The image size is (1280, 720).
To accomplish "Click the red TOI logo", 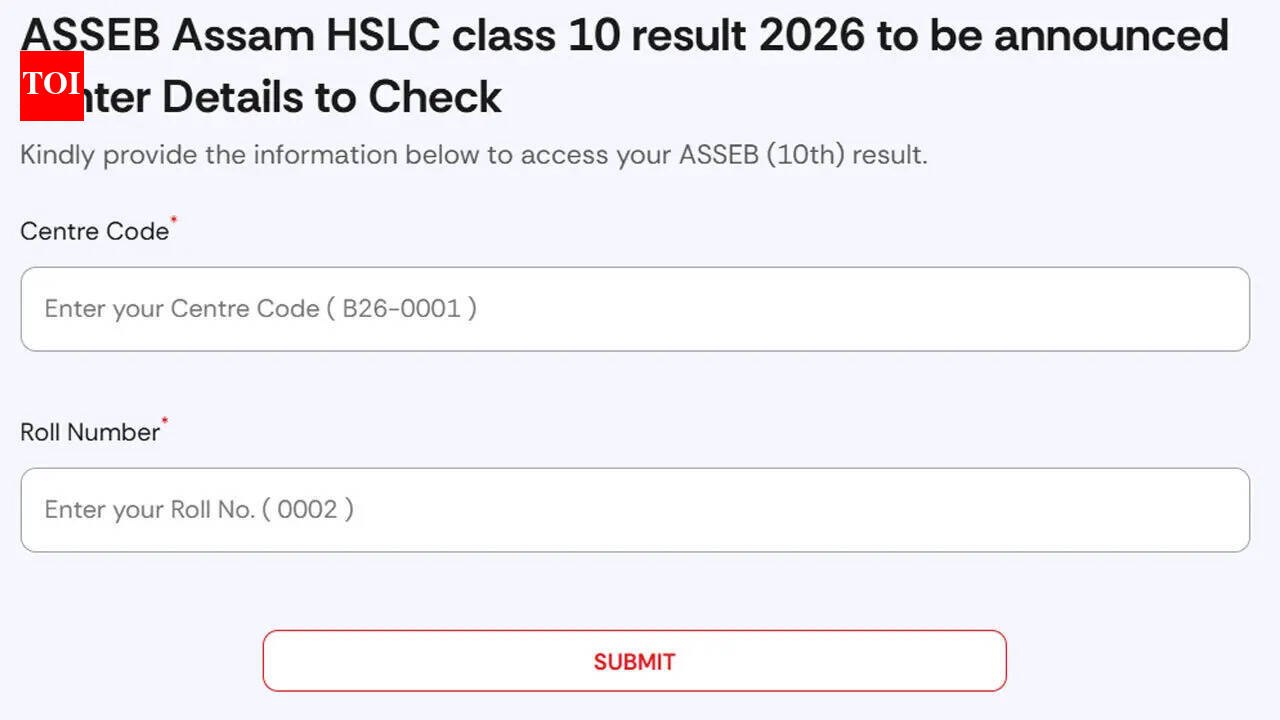I will pos(51,85).
